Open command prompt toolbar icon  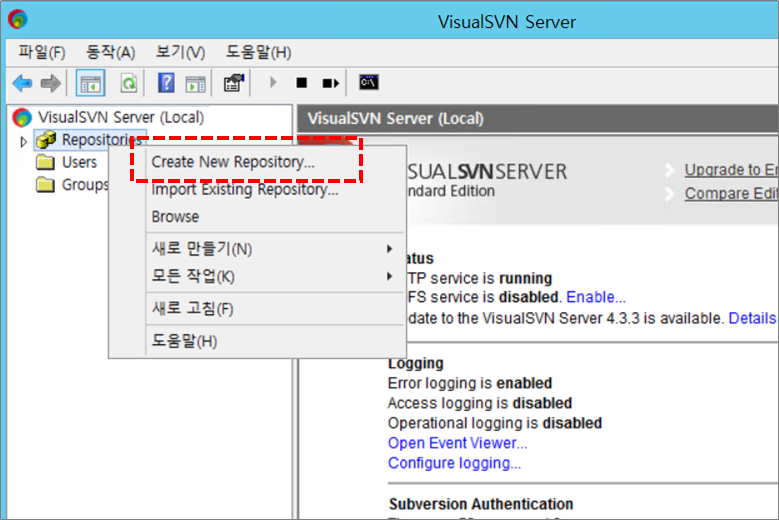[x=369, y=82]
